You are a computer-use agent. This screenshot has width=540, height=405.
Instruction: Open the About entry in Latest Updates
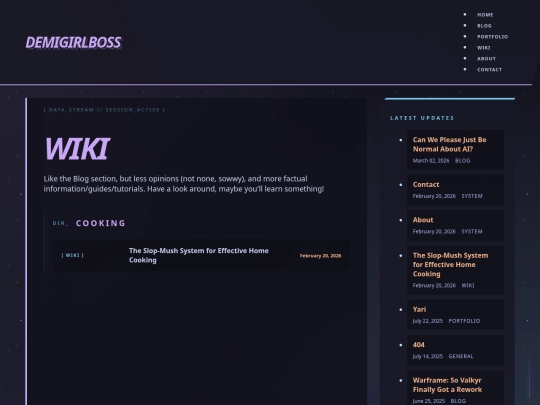pos(423,220)
